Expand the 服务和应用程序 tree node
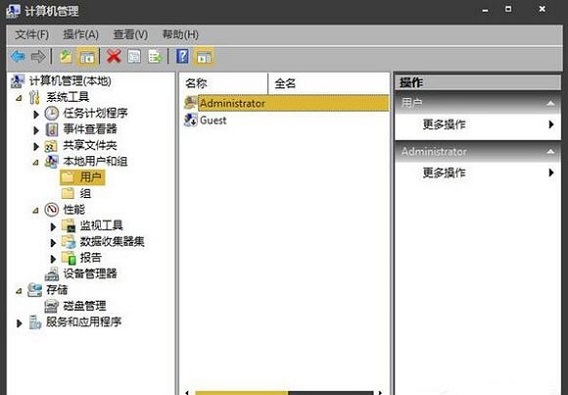 click(19, 323)
